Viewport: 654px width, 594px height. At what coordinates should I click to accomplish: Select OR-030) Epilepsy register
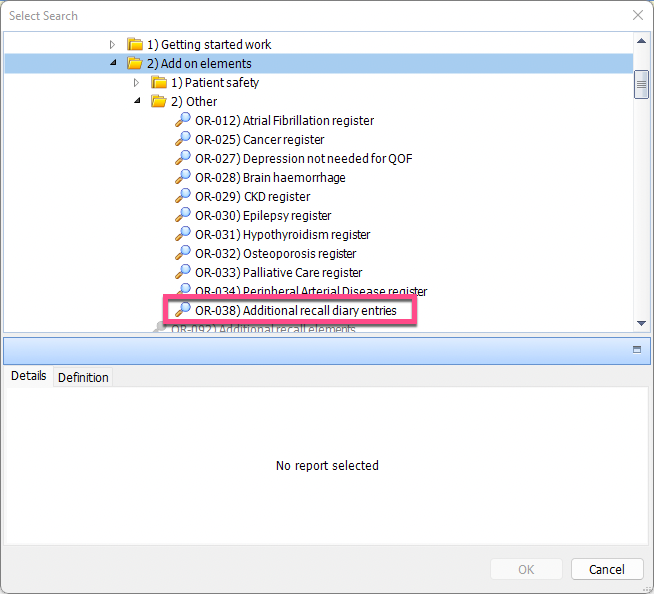click(x=263, y=216)
